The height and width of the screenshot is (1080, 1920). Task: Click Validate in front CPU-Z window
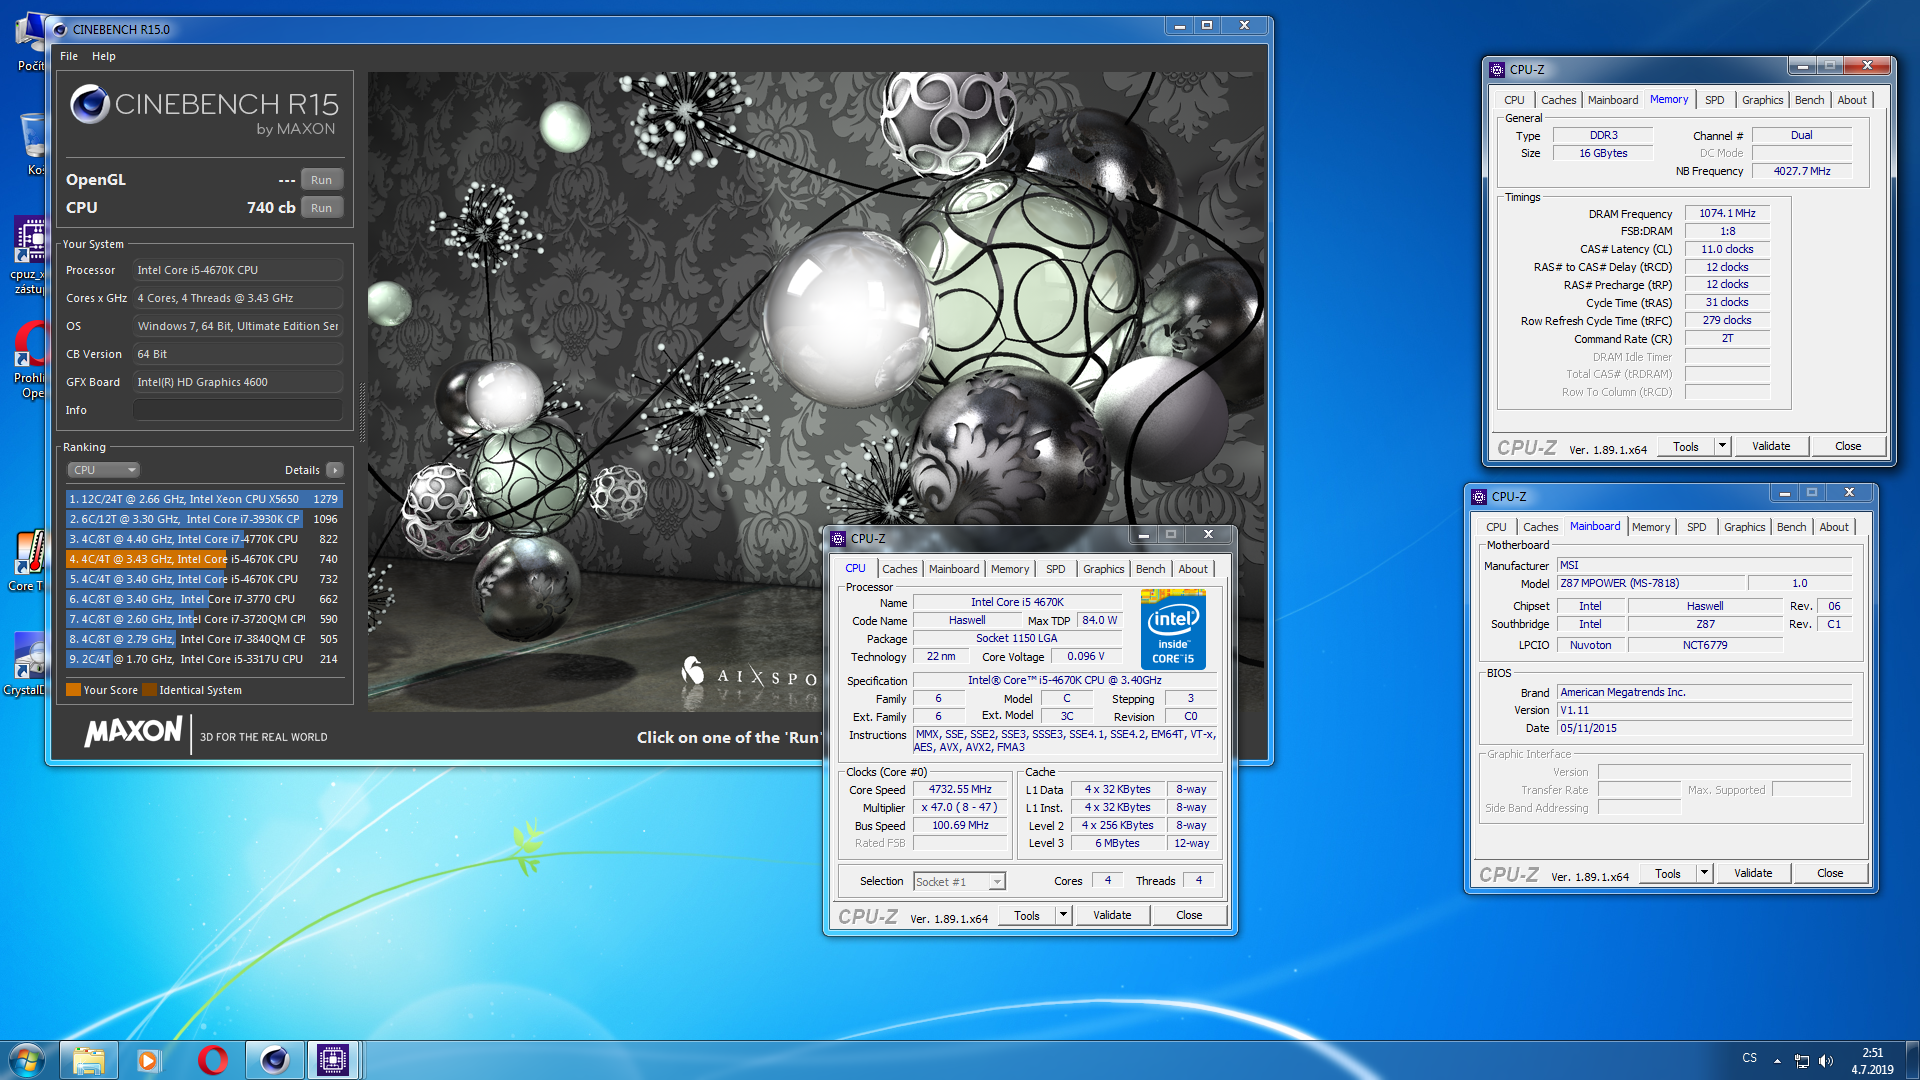(x=1112, y=915)
